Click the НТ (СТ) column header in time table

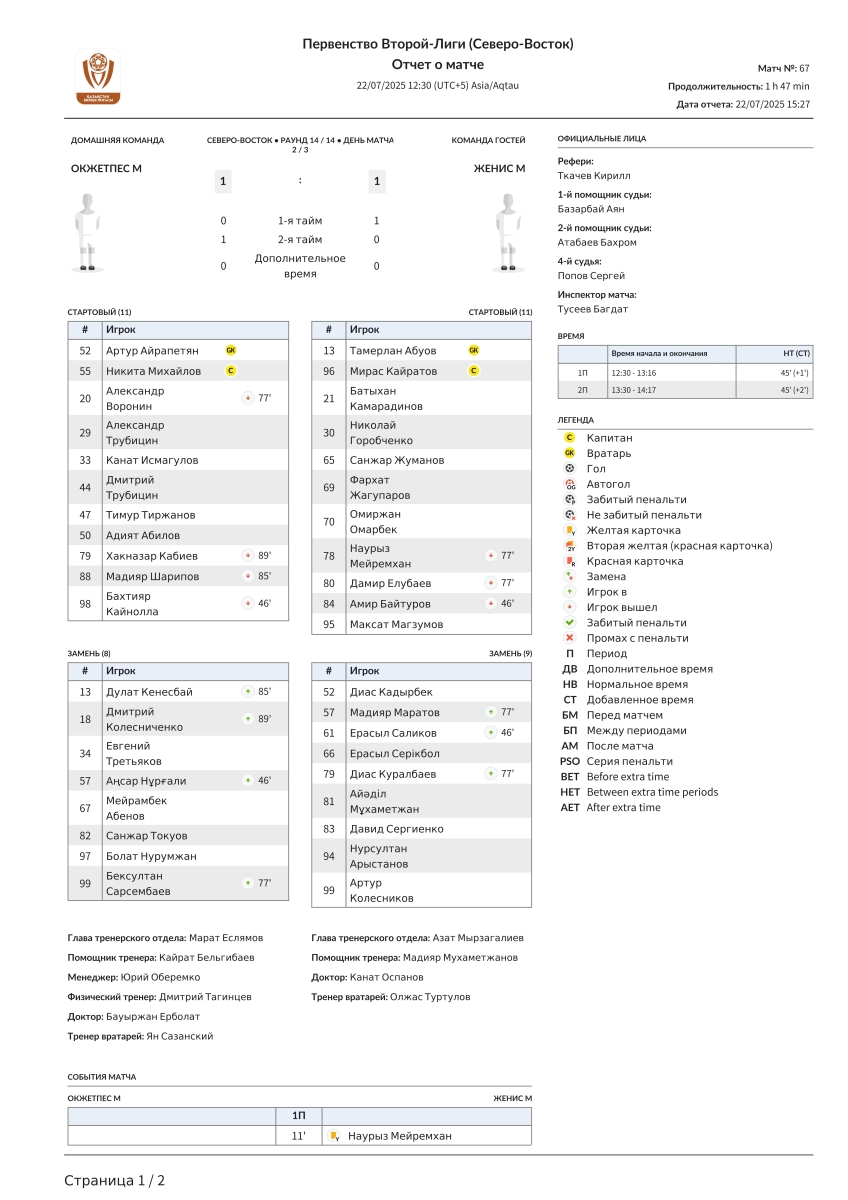(x=796, y=354)
